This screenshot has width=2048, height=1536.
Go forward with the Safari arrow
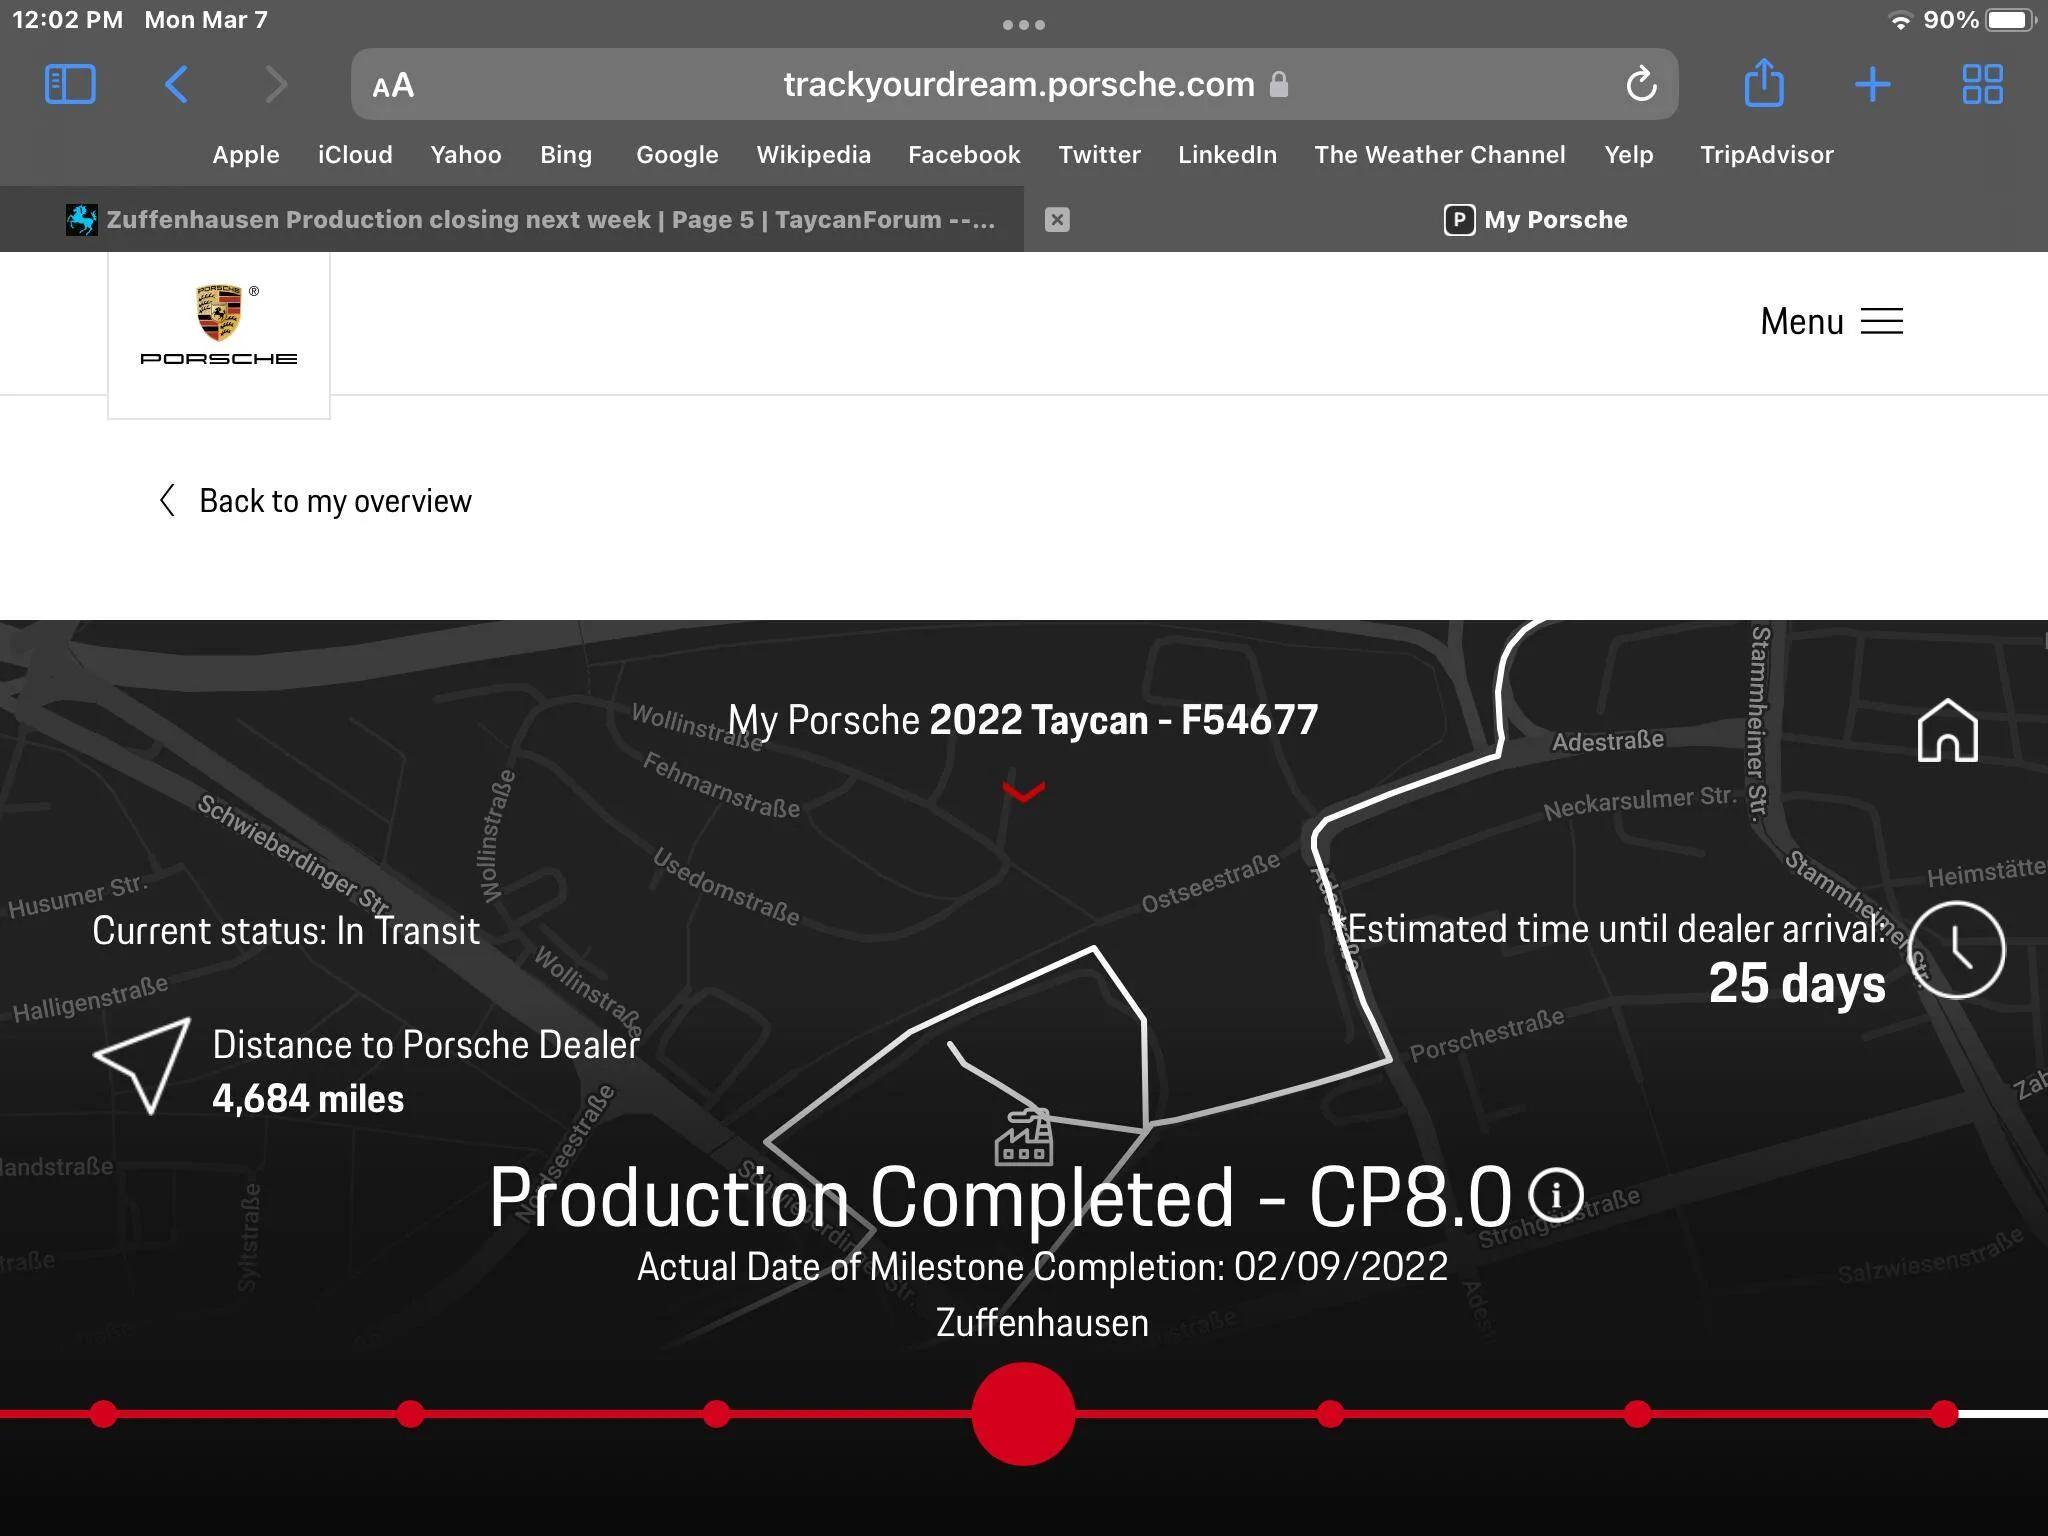[x=276, y=85]
